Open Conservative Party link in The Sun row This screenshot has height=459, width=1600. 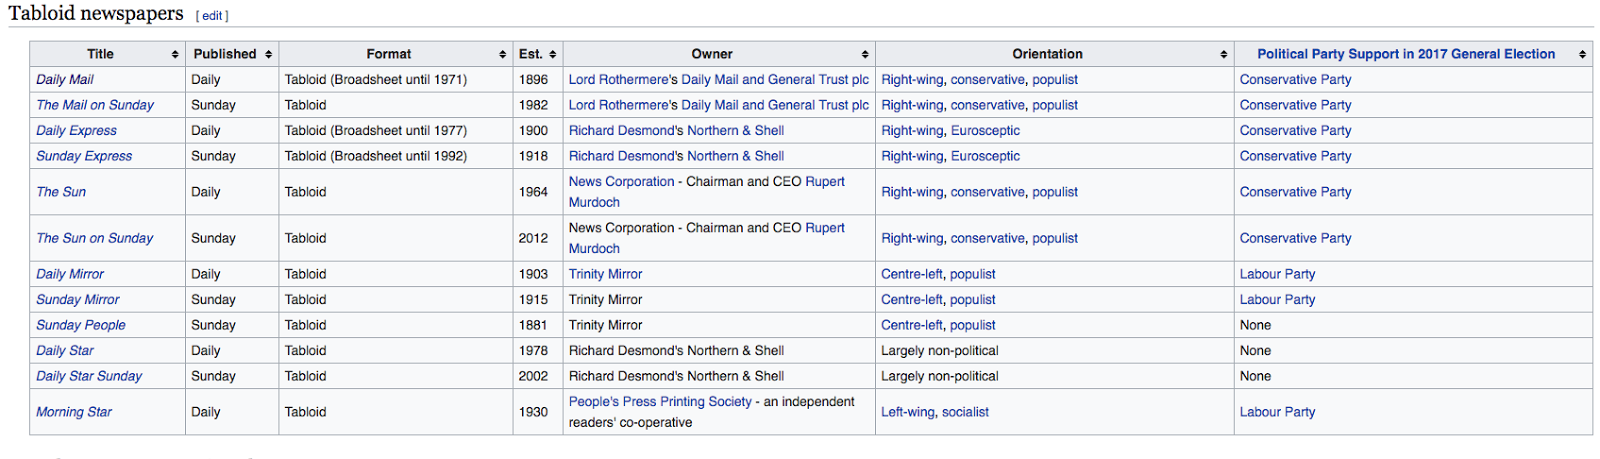coord(1295,192)
